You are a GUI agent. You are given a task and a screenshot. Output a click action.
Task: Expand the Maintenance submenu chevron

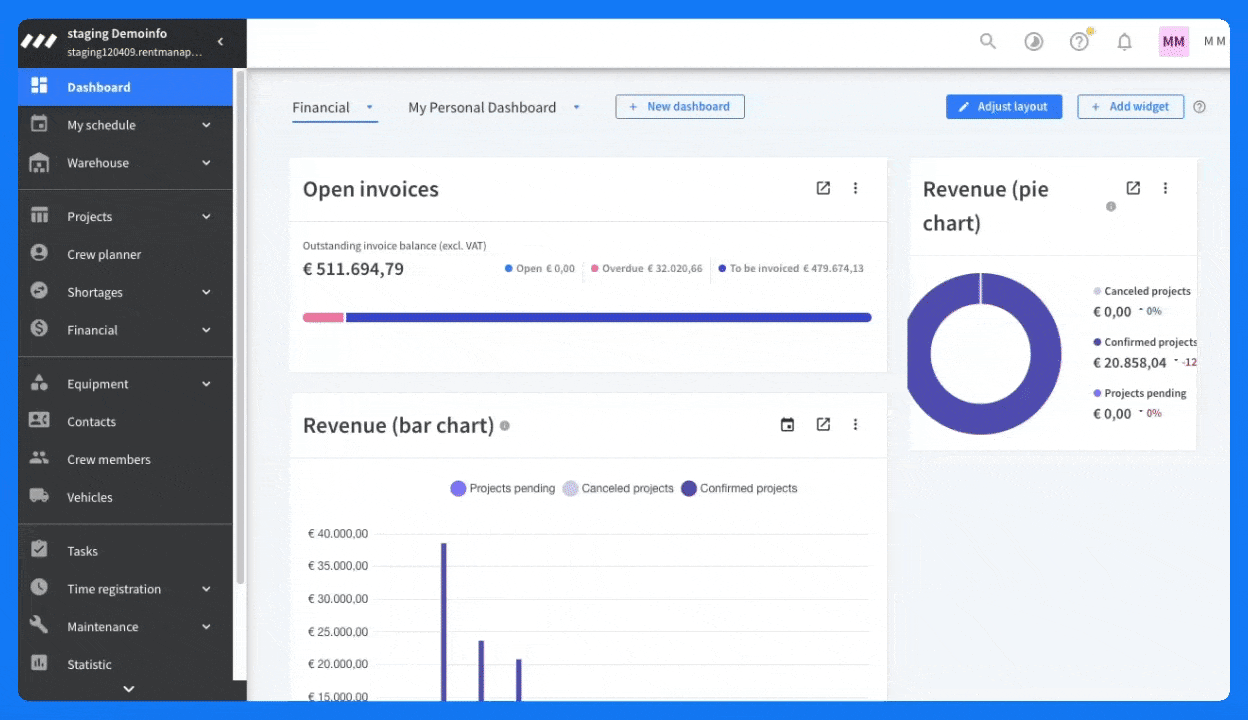point(206,627)
